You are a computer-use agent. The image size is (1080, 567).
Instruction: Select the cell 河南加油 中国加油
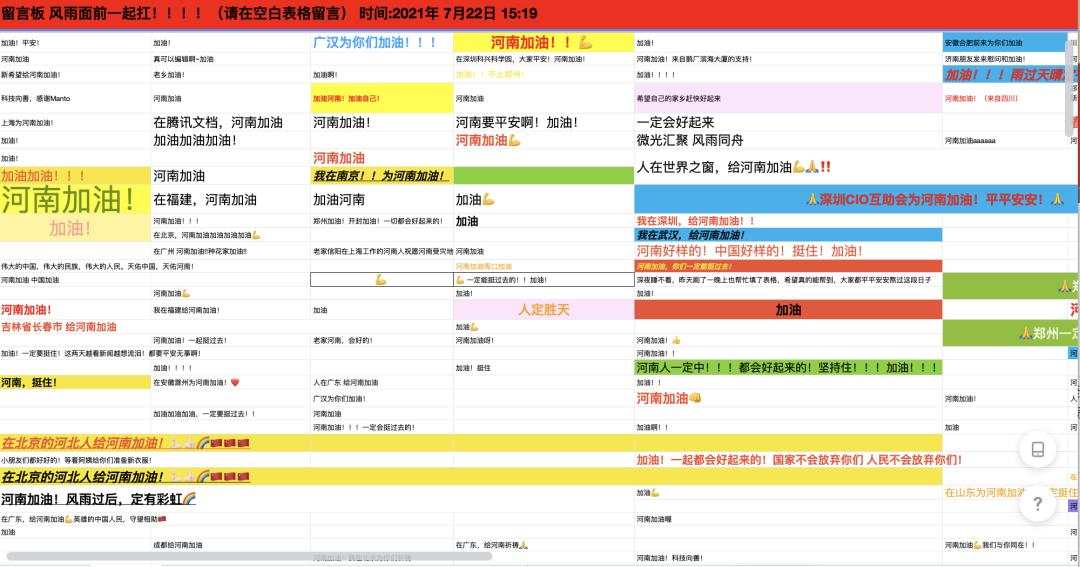click(x=76, y=280)
